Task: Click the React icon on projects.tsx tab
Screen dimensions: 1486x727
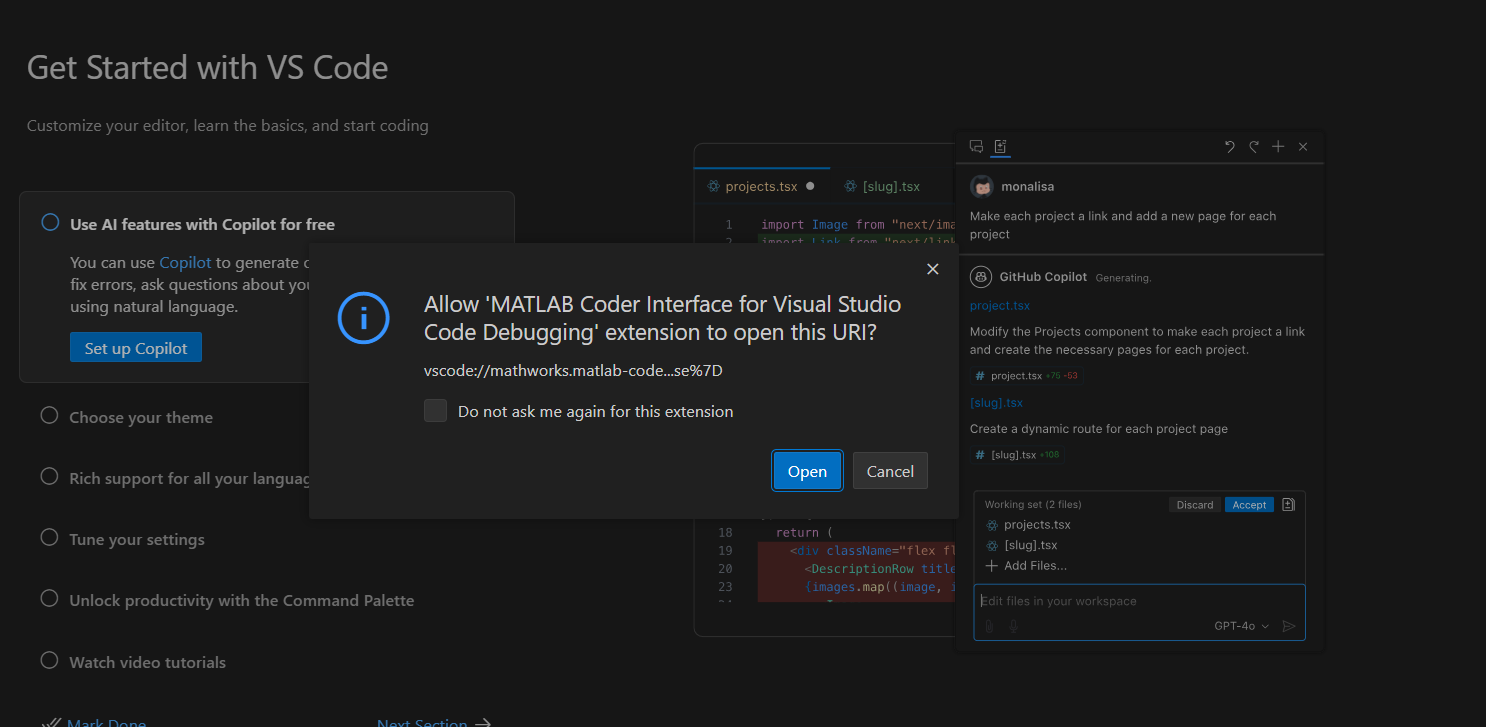Action: [x=713, y=186]
